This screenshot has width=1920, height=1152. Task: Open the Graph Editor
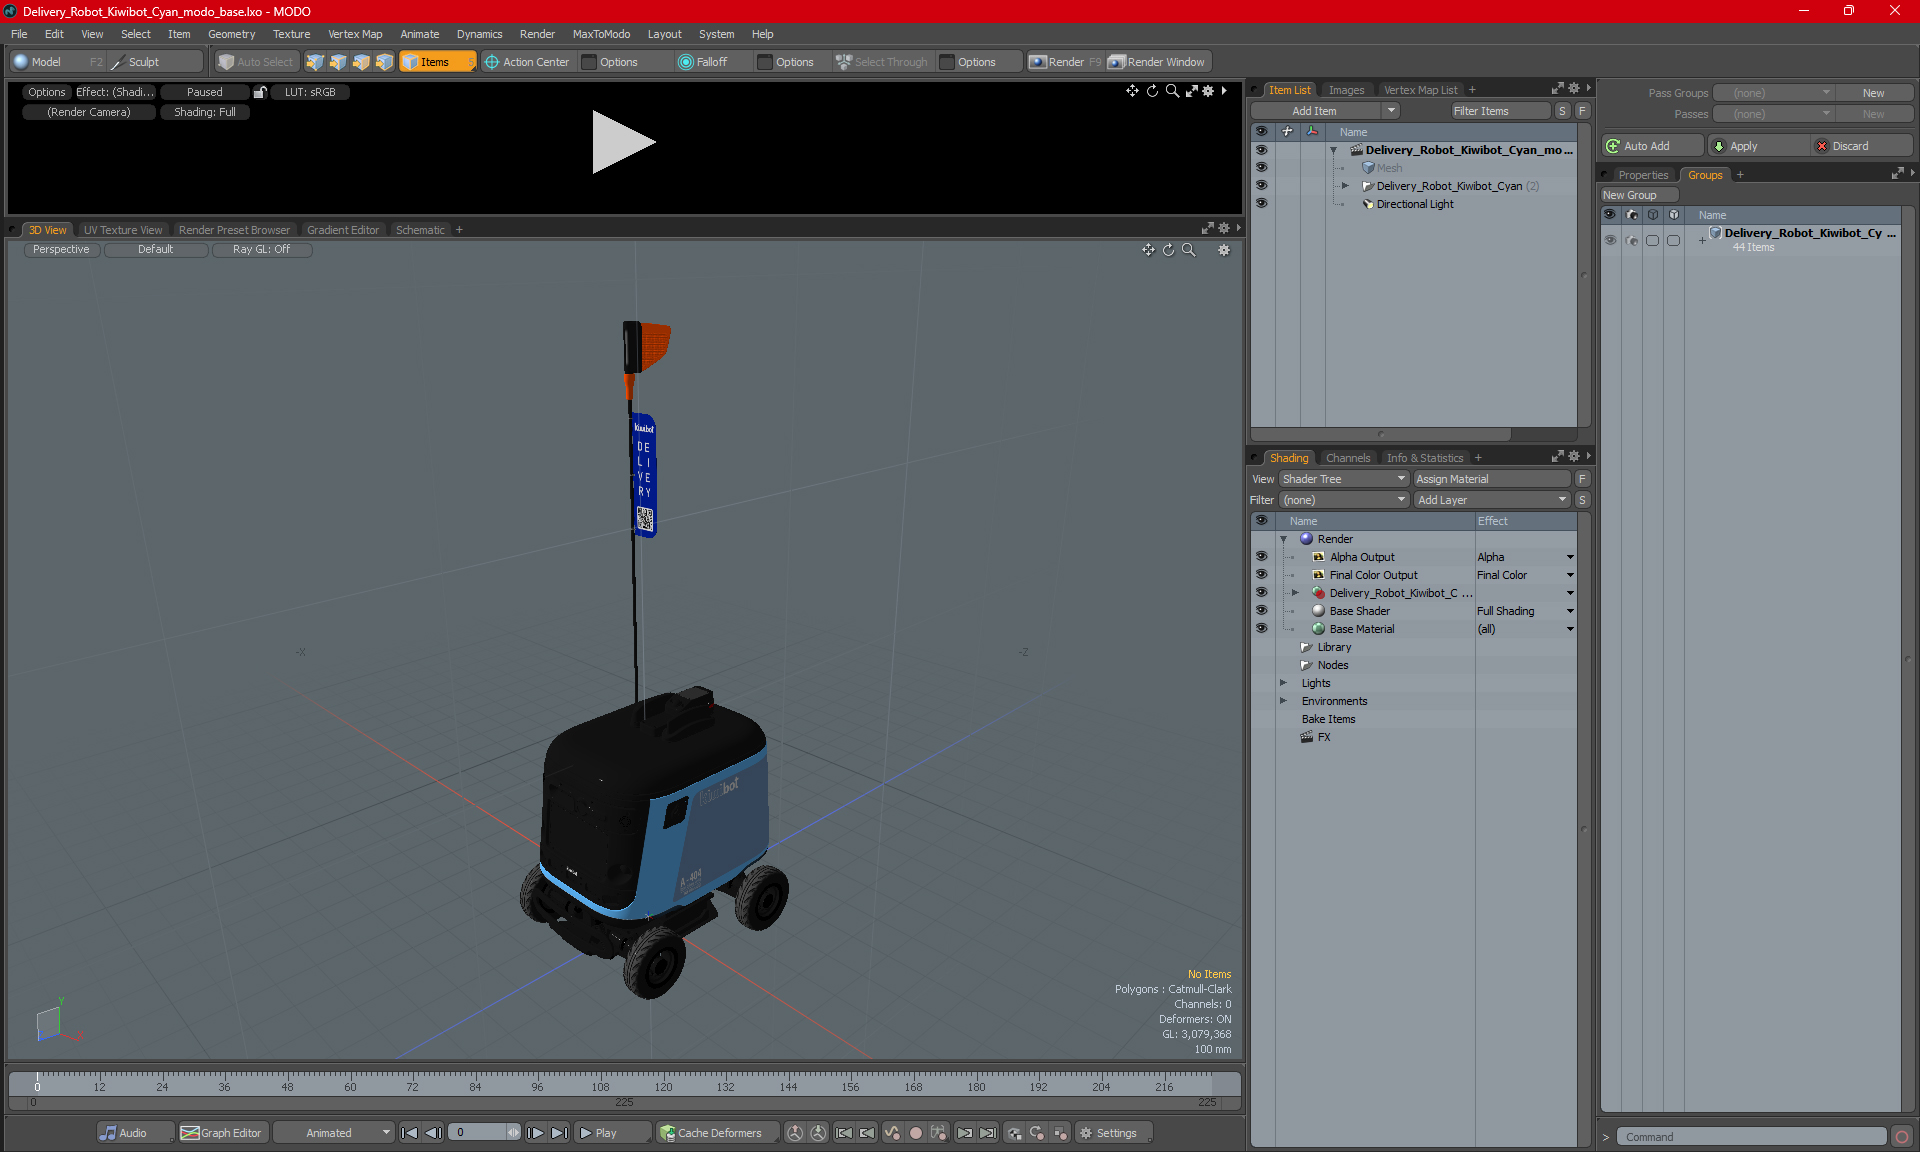coord(221,1133)
